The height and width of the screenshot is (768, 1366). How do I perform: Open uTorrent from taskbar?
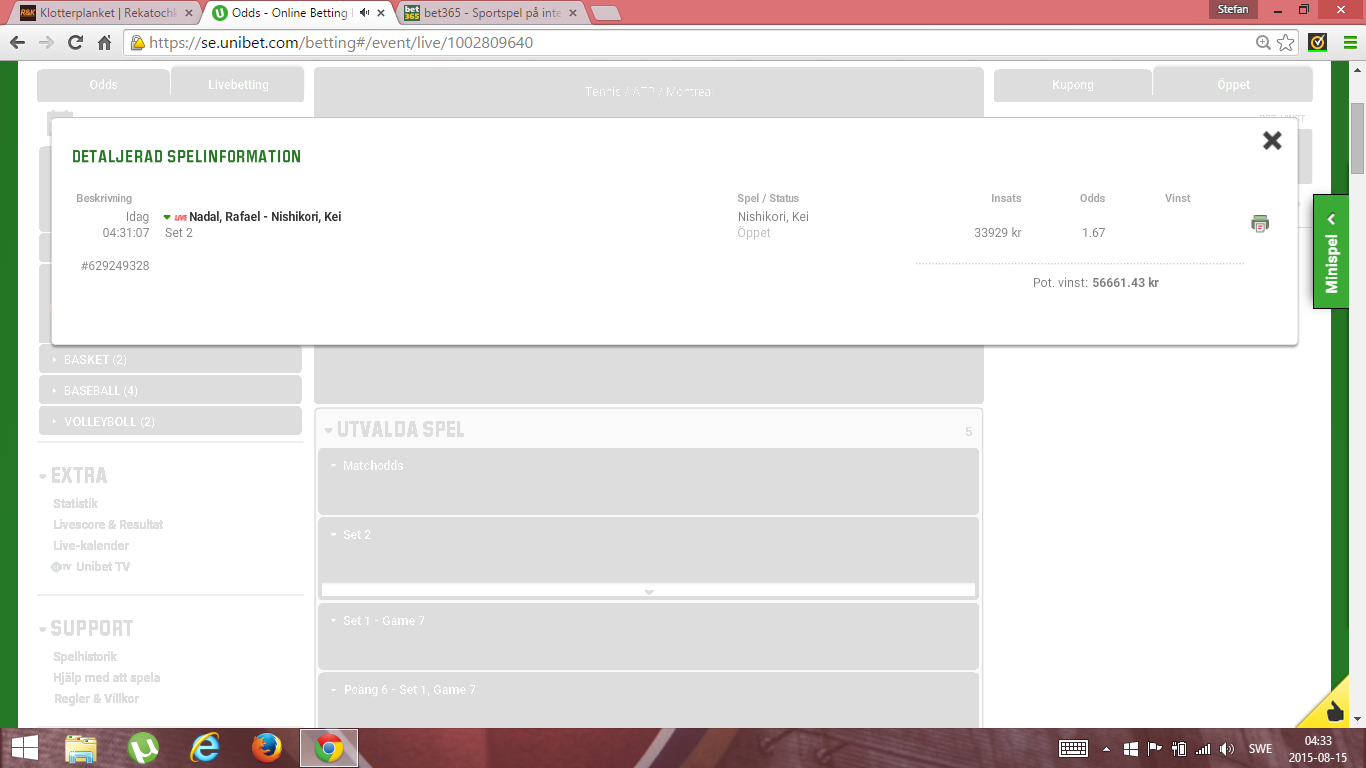click(x=143, y=748)
